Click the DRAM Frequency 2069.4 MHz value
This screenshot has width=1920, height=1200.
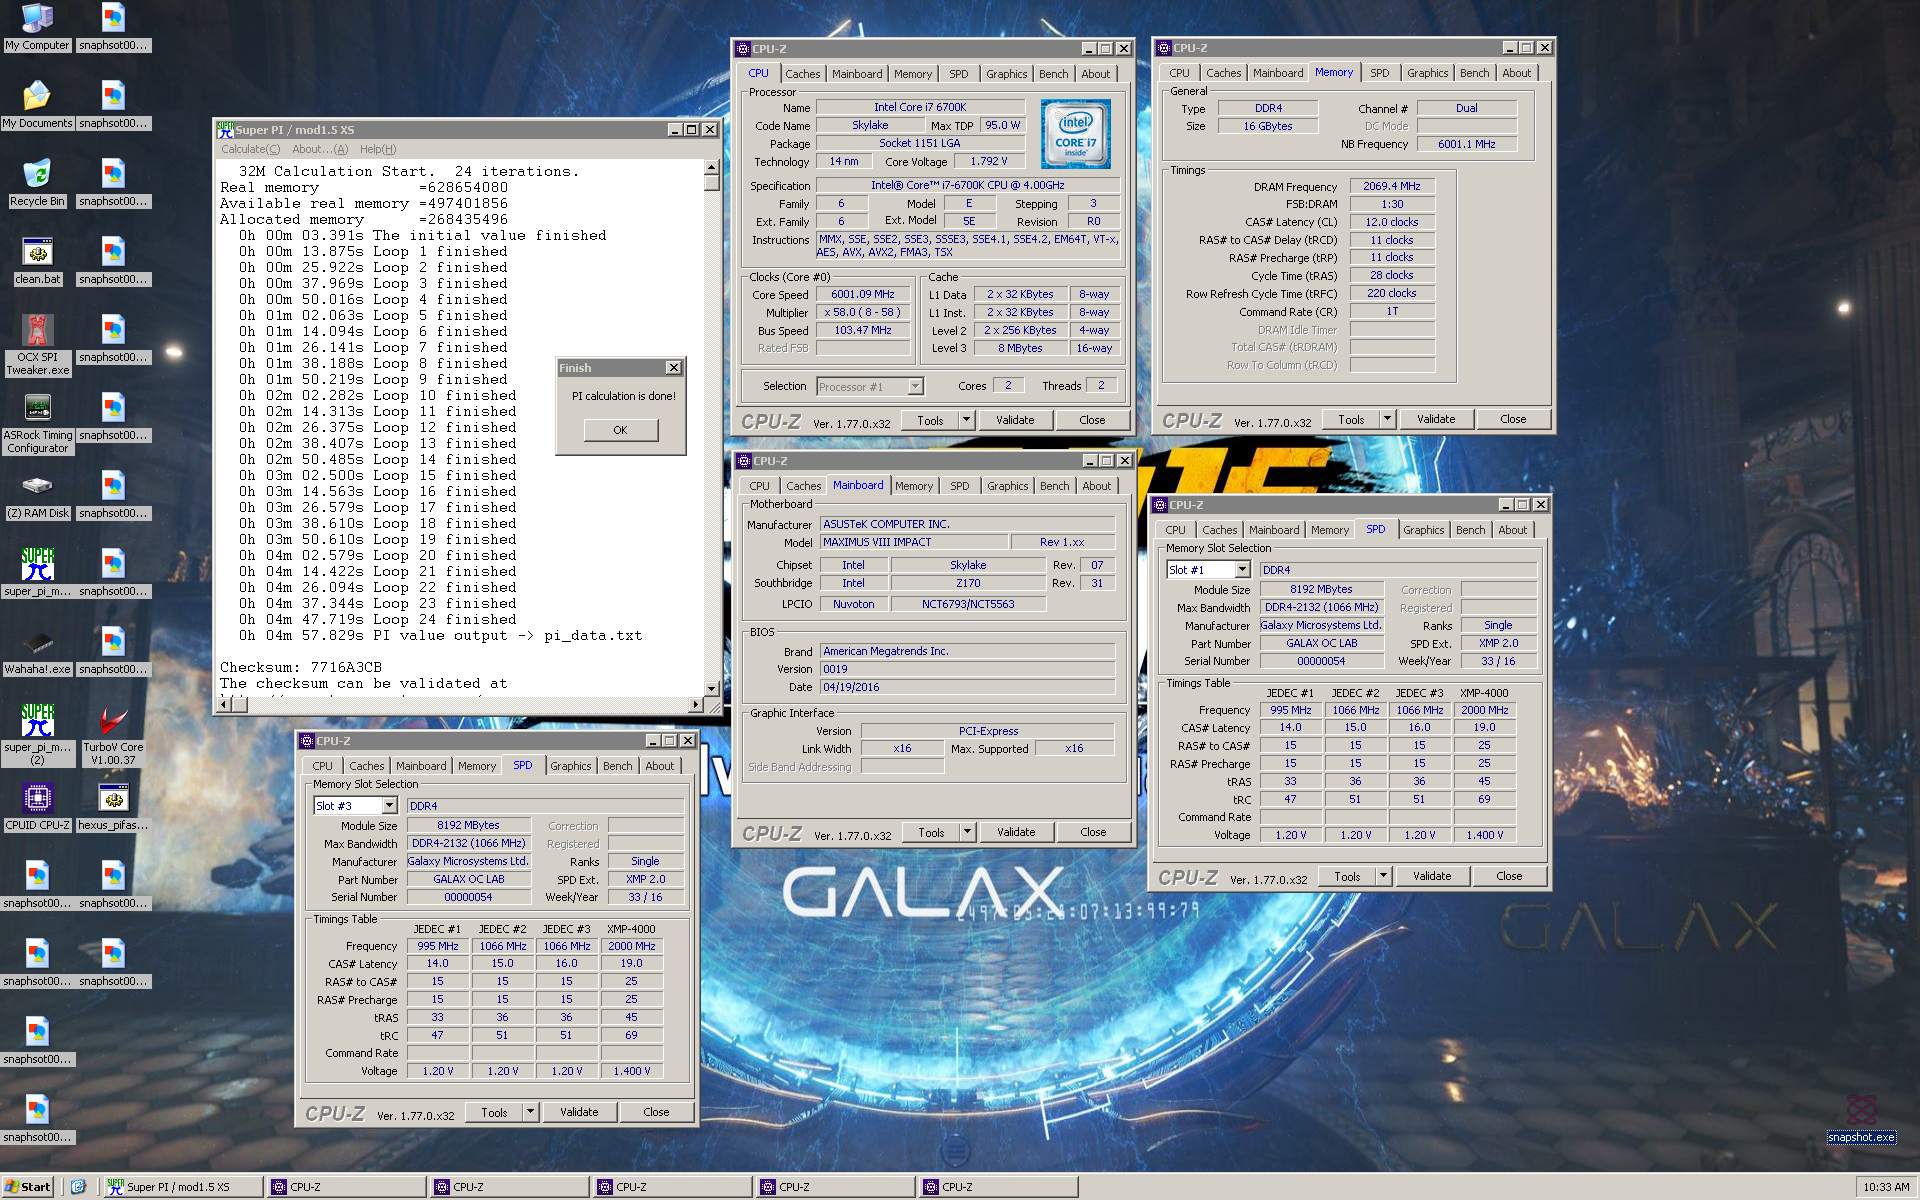tap(1392, 186)
